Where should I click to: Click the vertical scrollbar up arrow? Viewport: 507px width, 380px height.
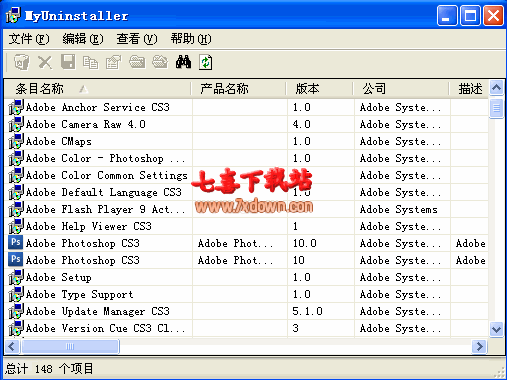tap(496, 88)
